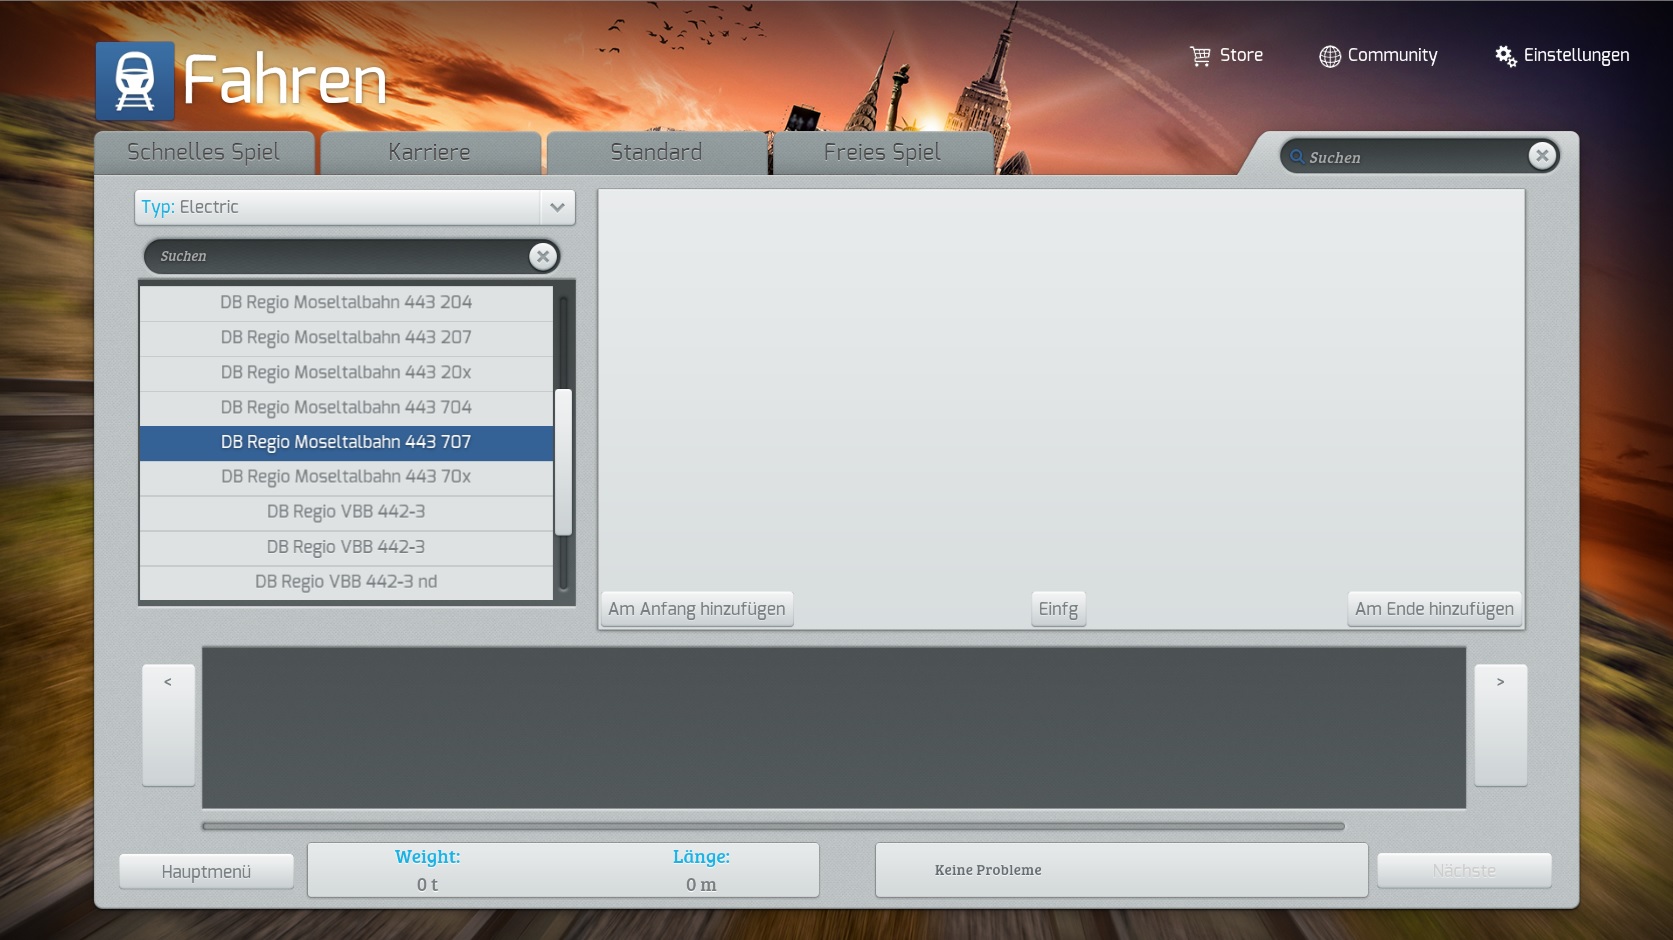Open Community via the globe icon
Screen dimensions: 1673x940
[x=1329, y=56]
